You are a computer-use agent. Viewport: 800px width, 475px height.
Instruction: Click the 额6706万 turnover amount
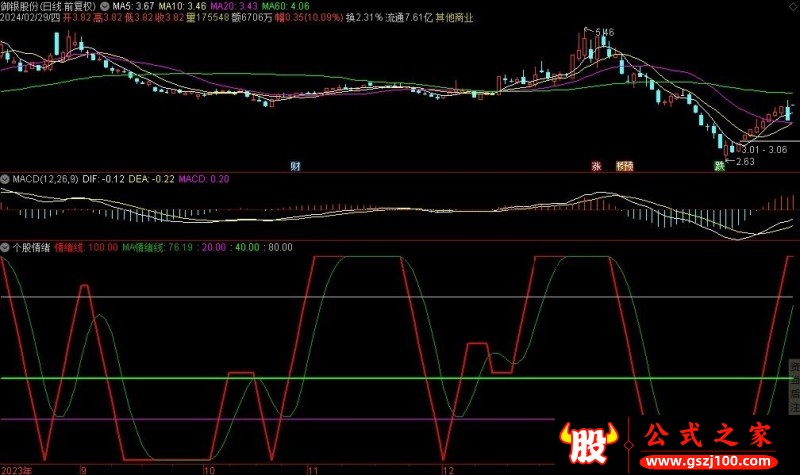pyautogui.click(x=252, y=18)
